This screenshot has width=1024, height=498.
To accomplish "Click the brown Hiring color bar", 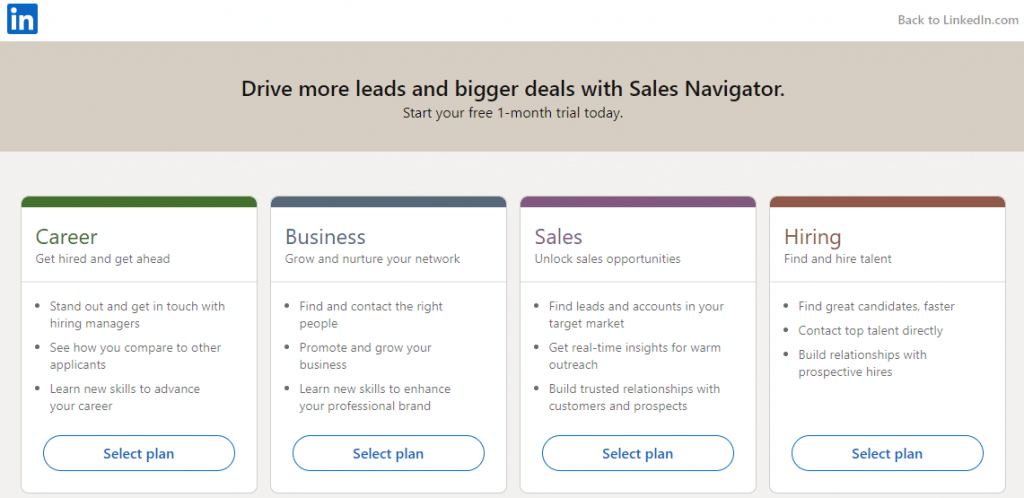I will pyautogui.click(x=888, y=202).
